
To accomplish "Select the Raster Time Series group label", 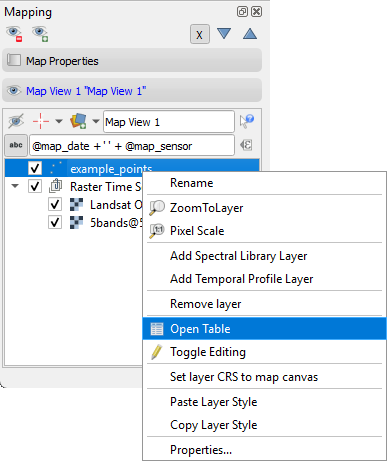I will point(106,187).
